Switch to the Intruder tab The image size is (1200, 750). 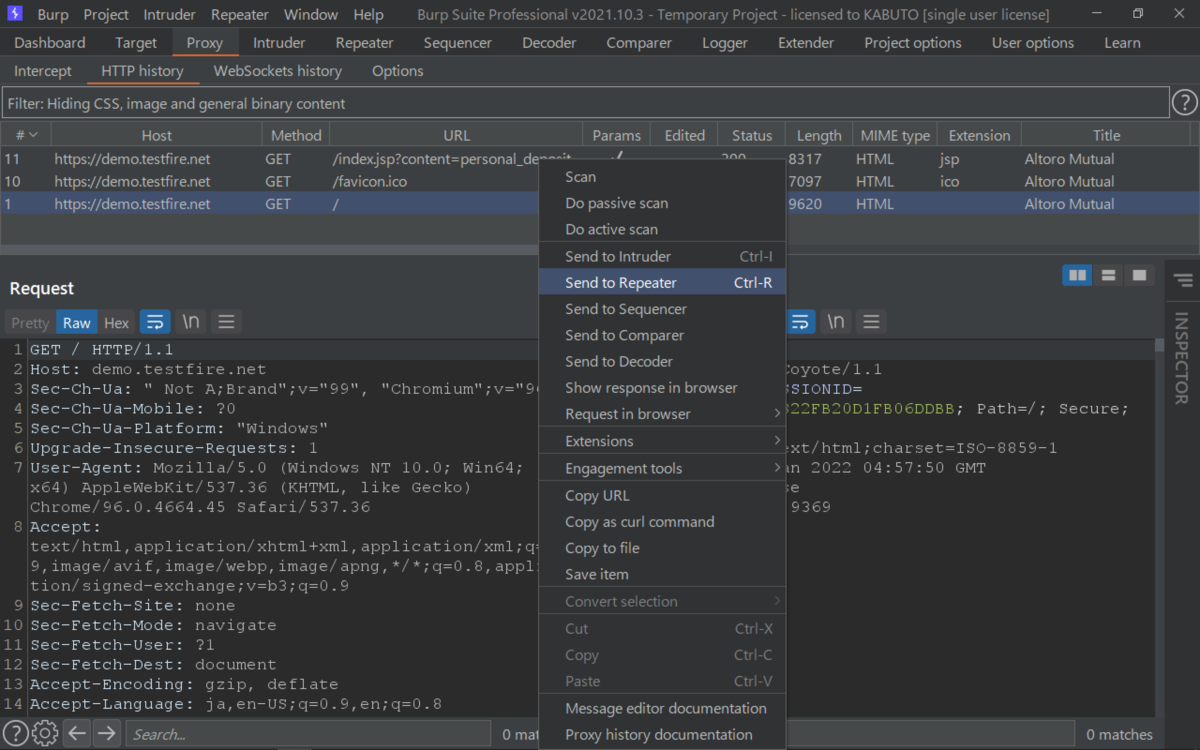(x=279, y=43)
